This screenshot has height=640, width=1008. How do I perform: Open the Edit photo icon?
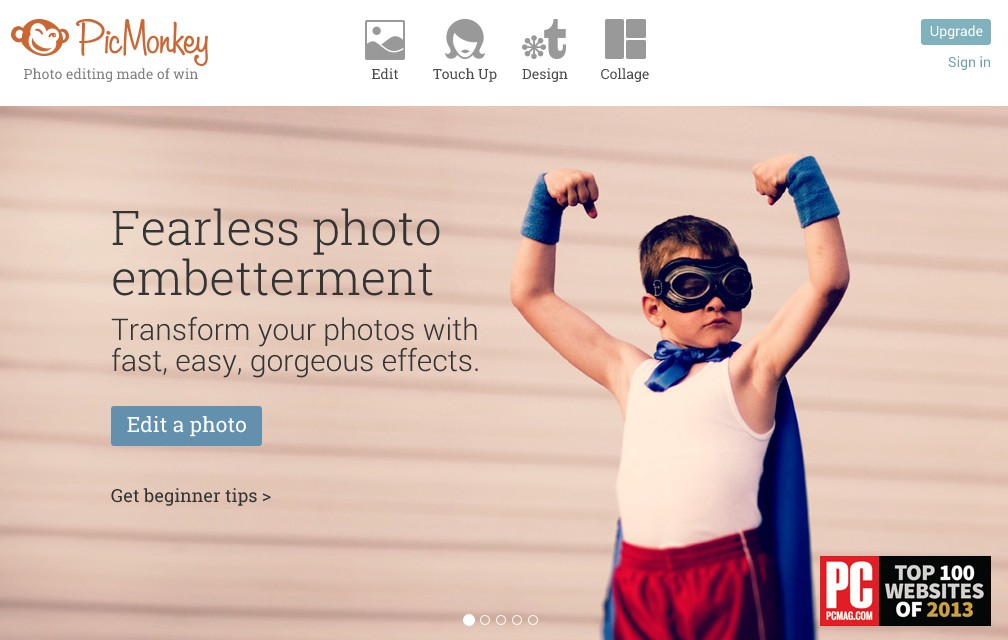pyautogui.click(x=384, y=40)
